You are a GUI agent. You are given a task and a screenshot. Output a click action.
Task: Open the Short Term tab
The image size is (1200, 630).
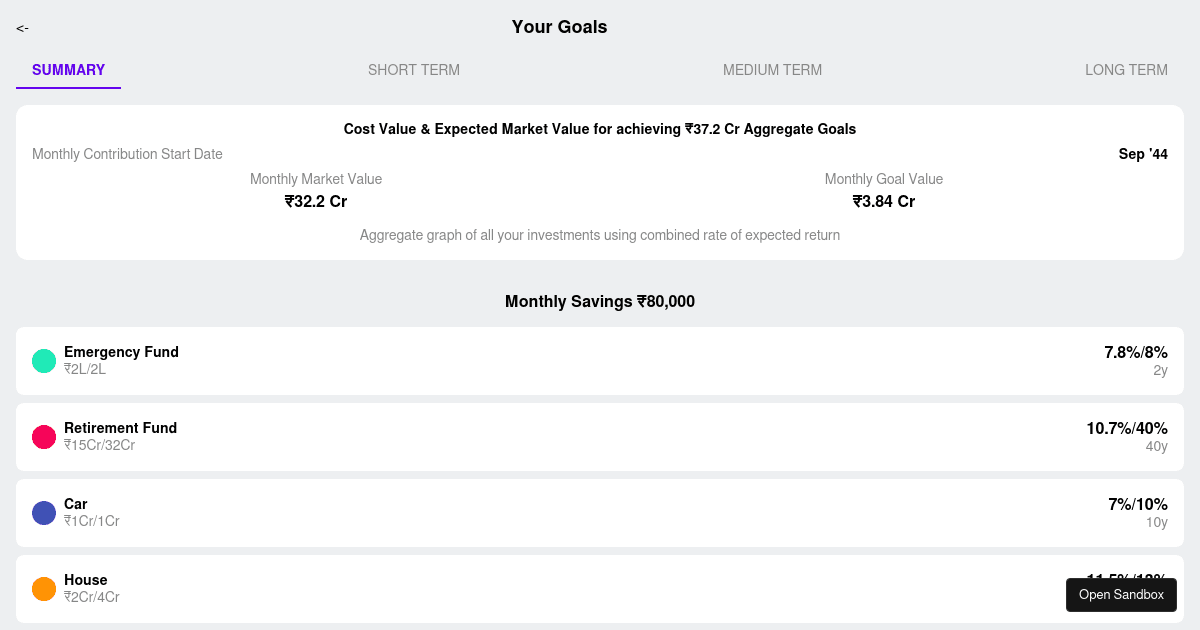[414, 70]
